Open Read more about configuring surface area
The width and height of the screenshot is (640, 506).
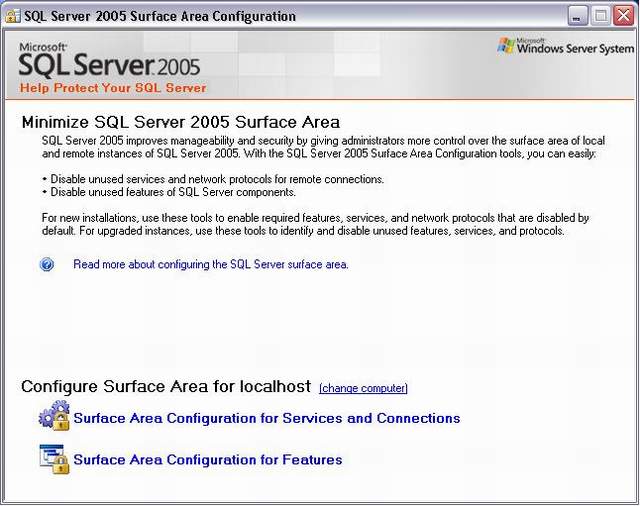click(211, 264)
